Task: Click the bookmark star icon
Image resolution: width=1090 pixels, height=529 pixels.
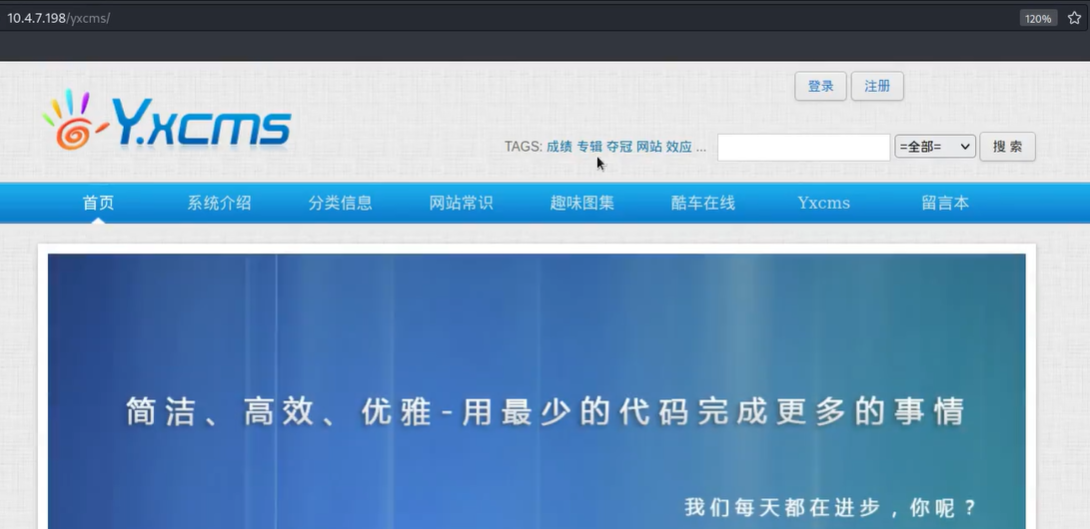Action: pos(1074,18)
